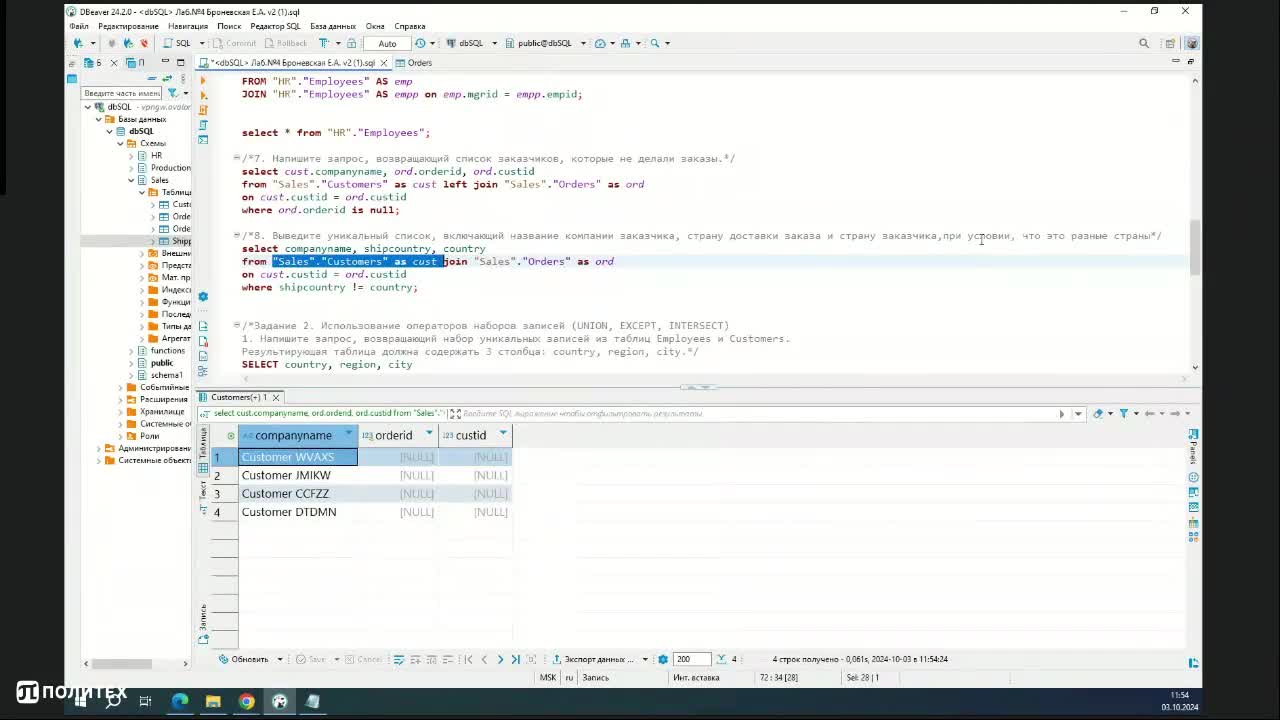
Task: Close the Лаб.№4 SQL script tab
Action: [384, 63]
